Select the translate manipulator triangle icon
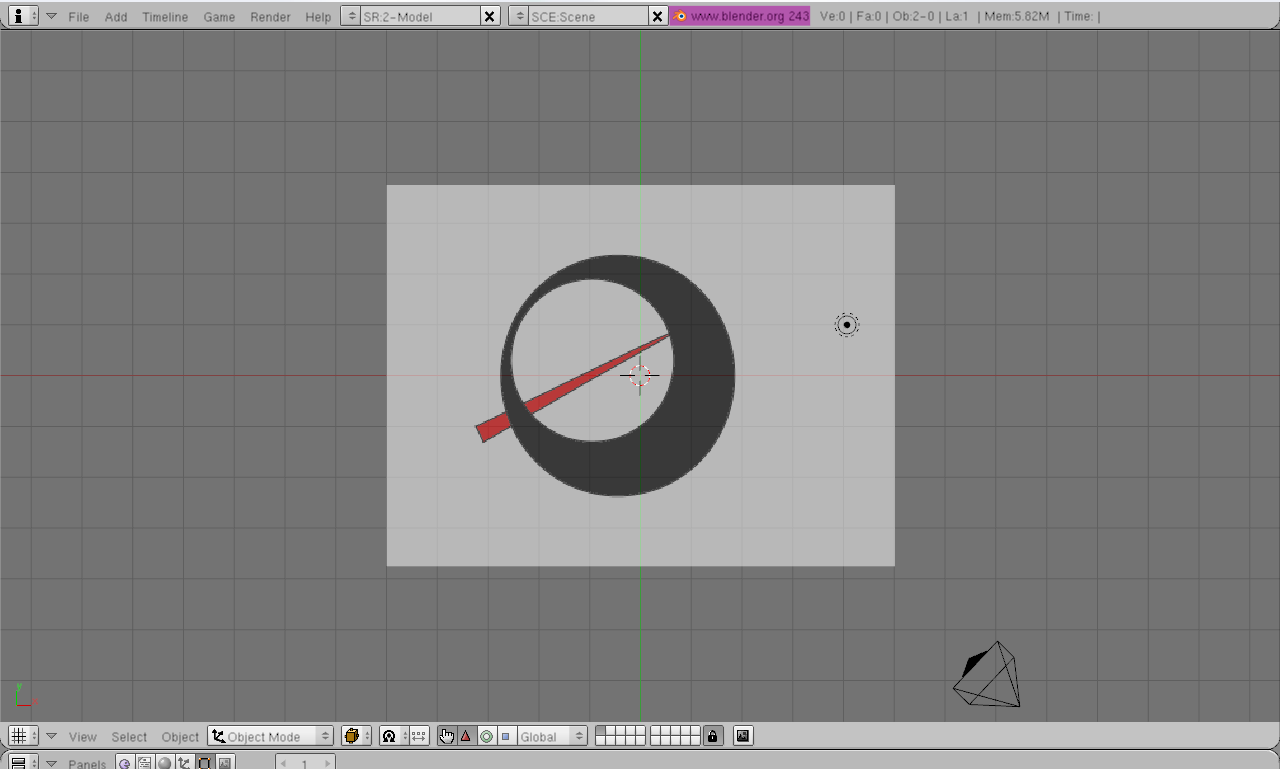The image size is (1280, 769). point(466,736)
